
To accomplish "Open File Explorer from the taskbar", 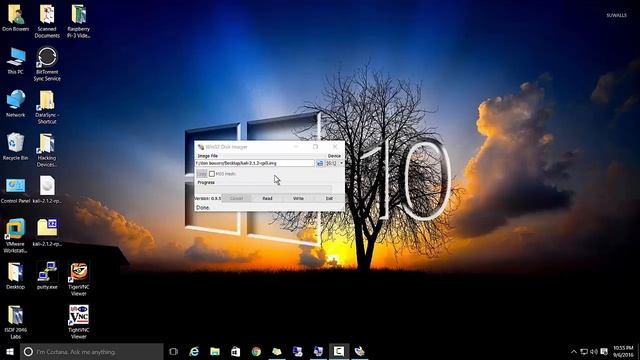I will (x=215, y=351).
